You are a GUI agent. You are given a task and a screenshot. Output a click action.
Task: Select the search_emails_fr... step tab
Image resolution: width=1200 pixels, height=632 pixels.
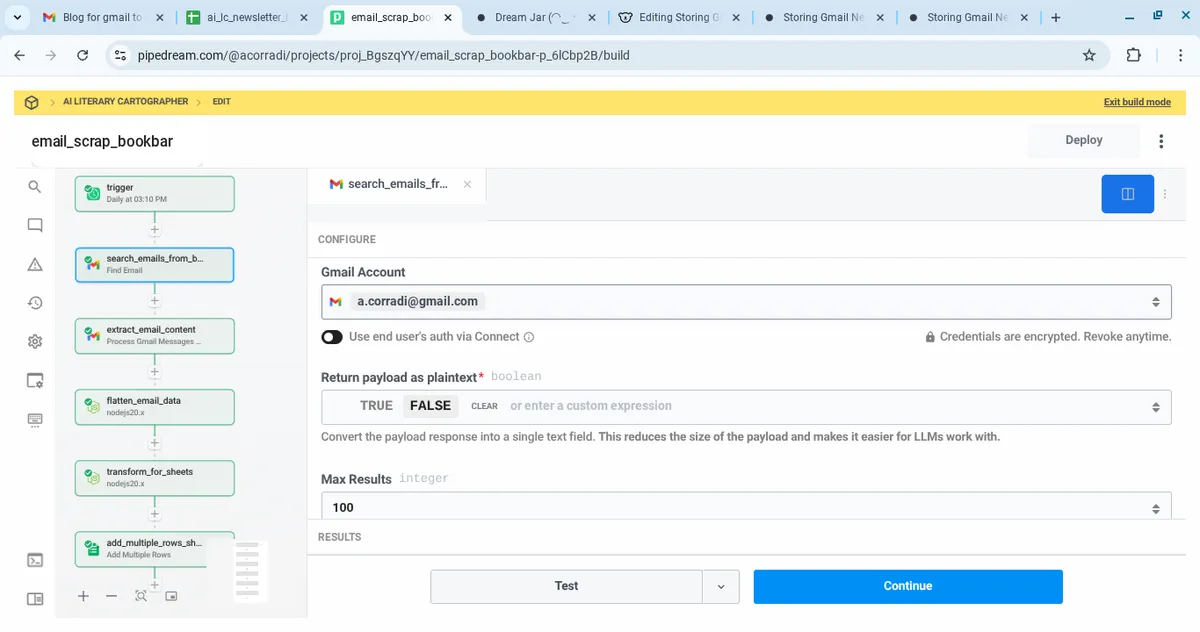click(x=396, y=184)
